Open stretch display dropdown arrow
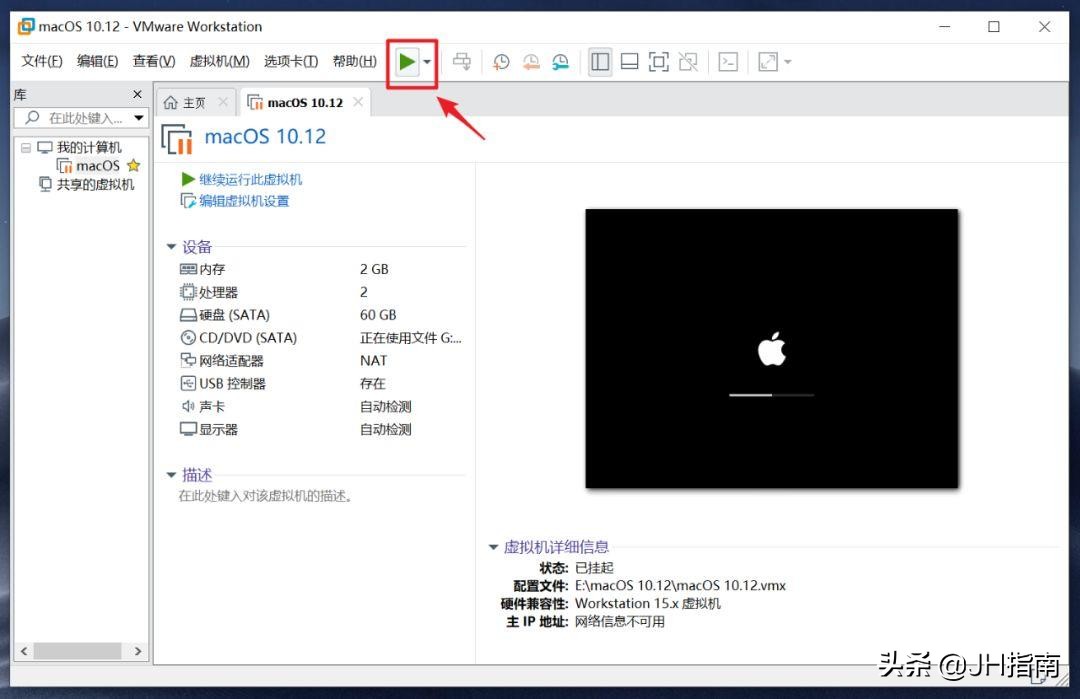Viewport: 1080px width, 699px height. (x=788, y=62)
